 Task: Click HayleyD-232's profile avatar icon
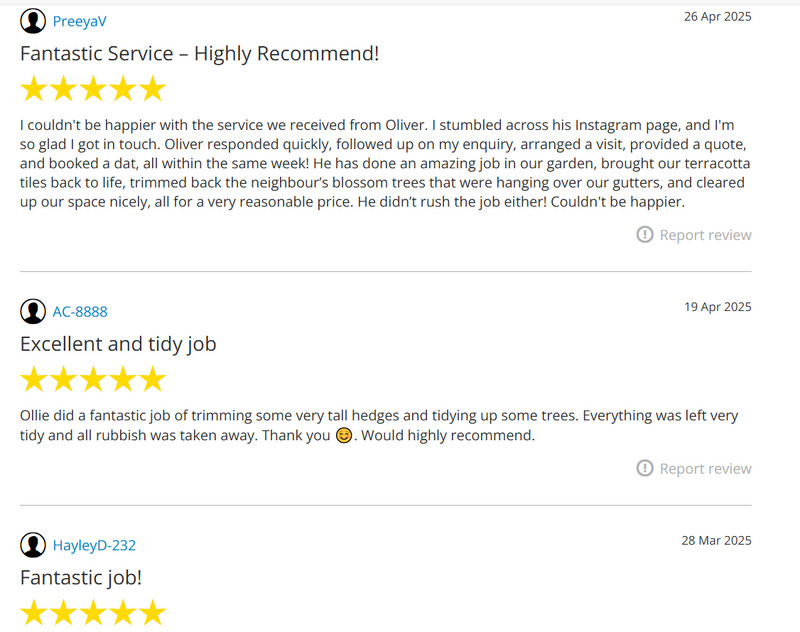point(33,545)
